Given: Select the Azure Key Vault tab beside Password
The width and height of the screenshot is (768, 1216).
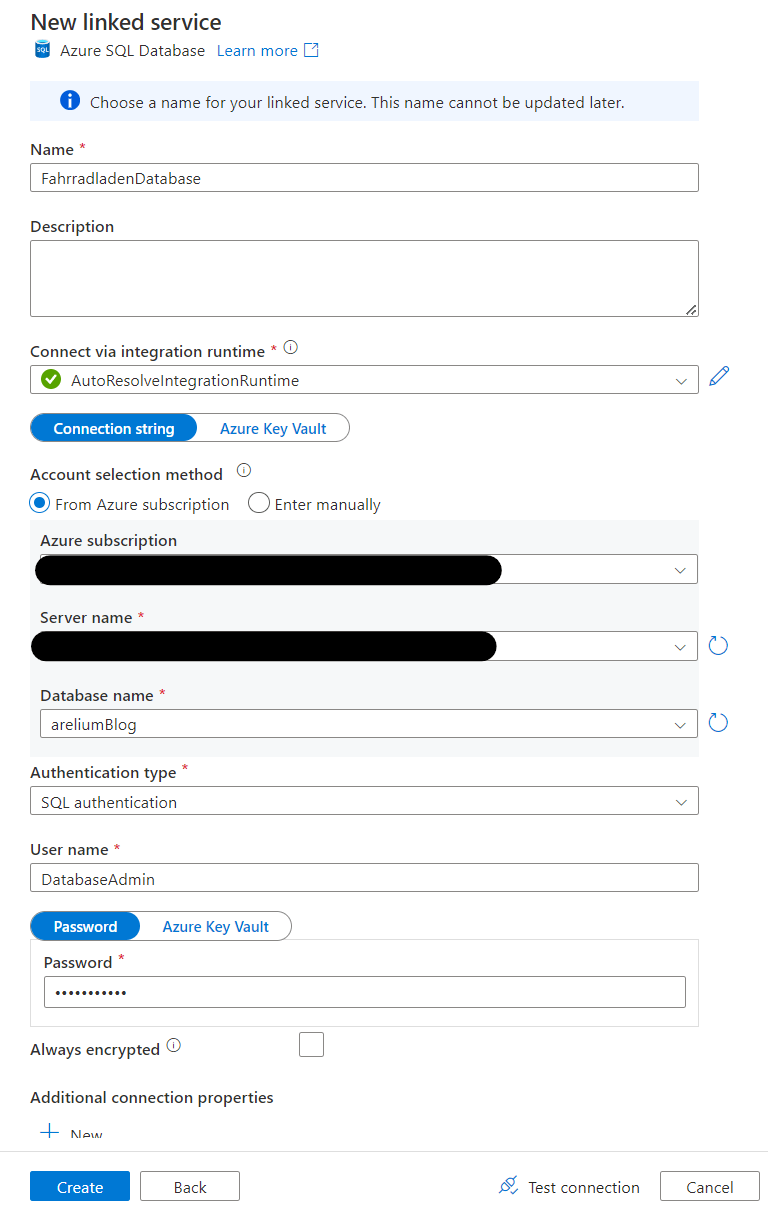Looking at the screenshot, I should (x=216, y=926).
